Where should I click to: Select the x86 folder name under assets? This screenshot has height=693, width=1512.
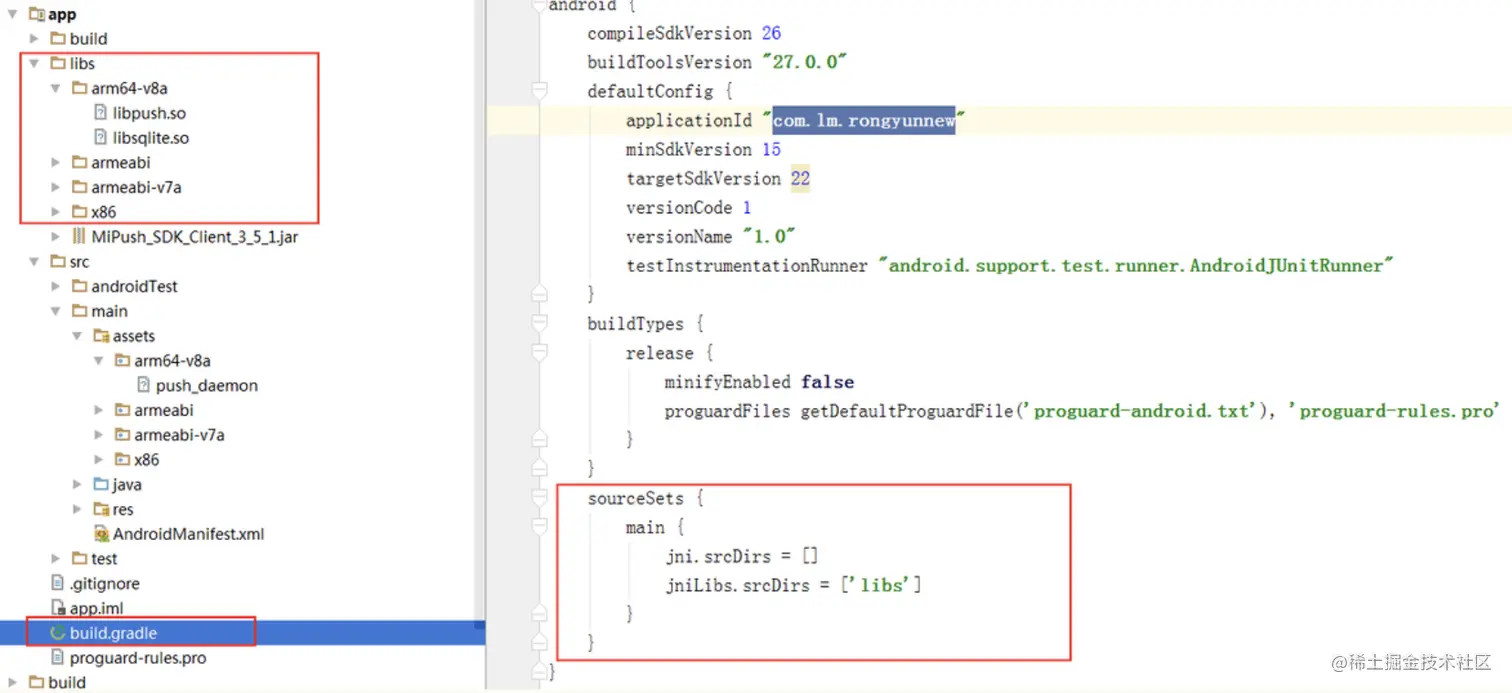[x=147, y=460]
